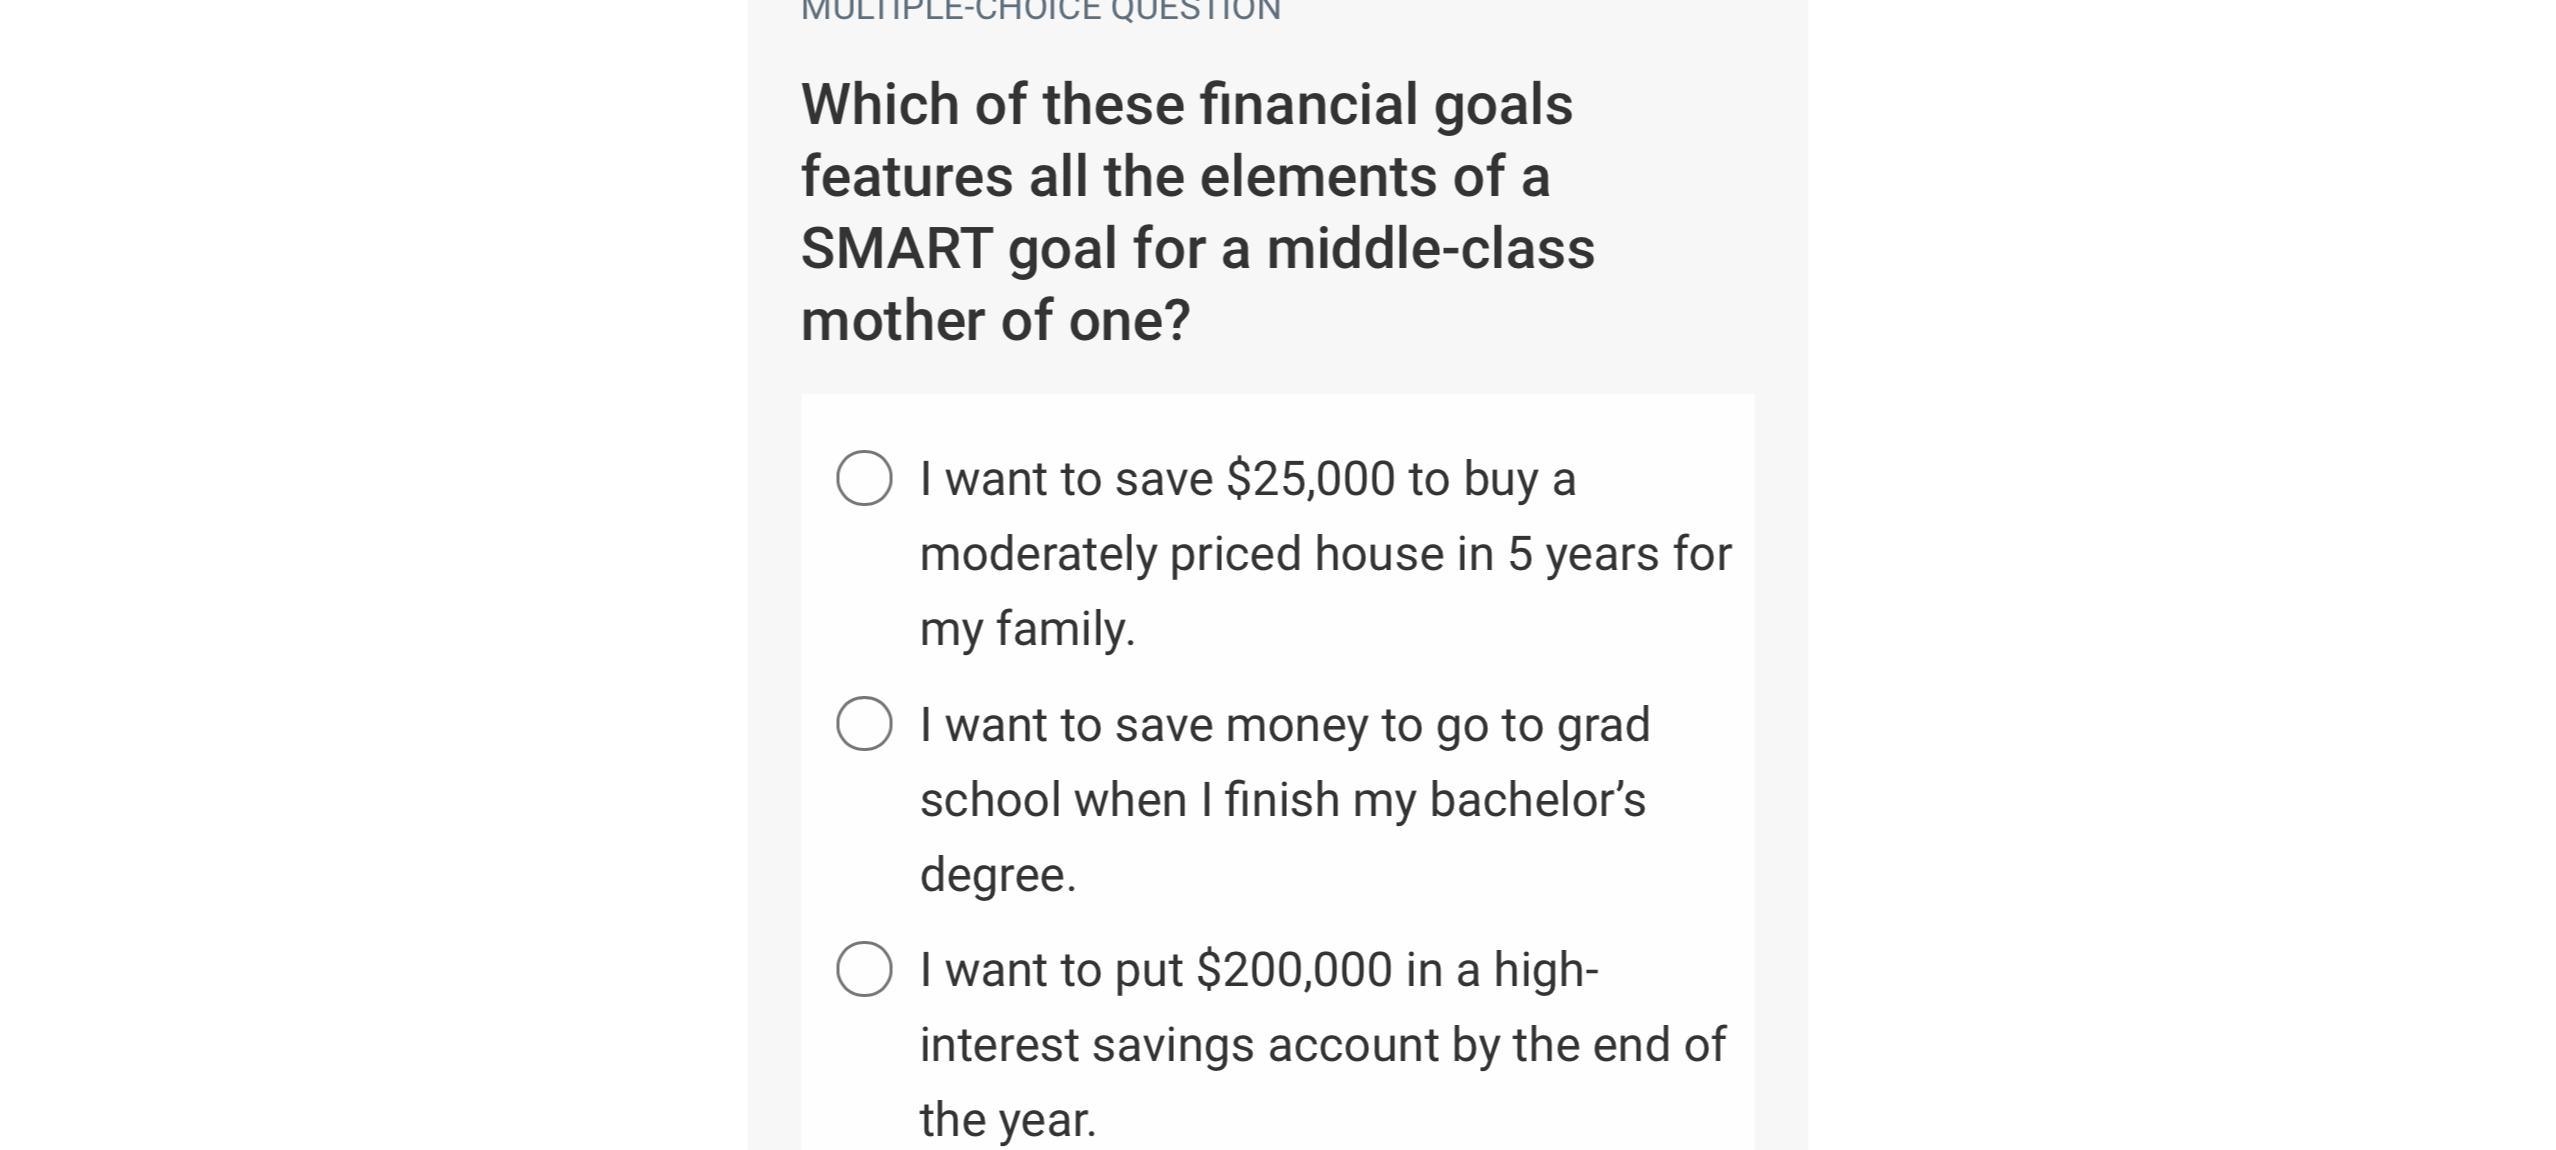Pick the $200,000 high-interest savings account answer

pos(864,968)
